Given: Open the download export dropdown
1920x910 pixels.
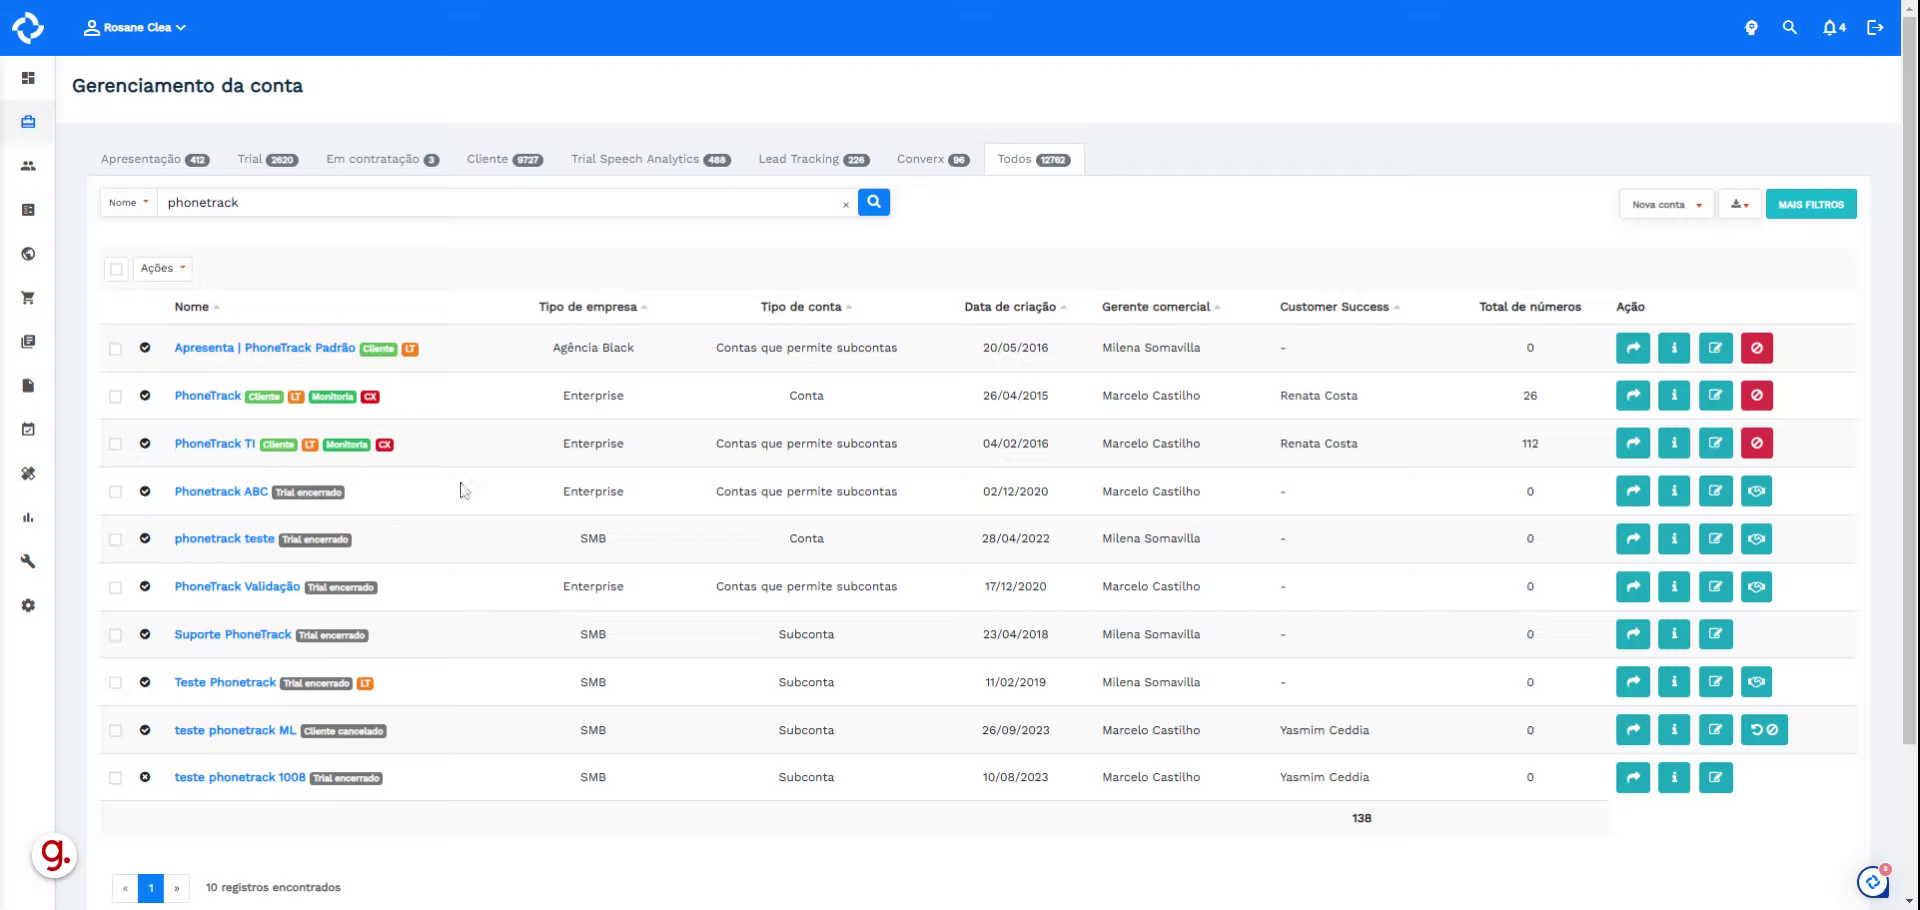Looking at the screenshot, I should click(x=1740, y=205).
